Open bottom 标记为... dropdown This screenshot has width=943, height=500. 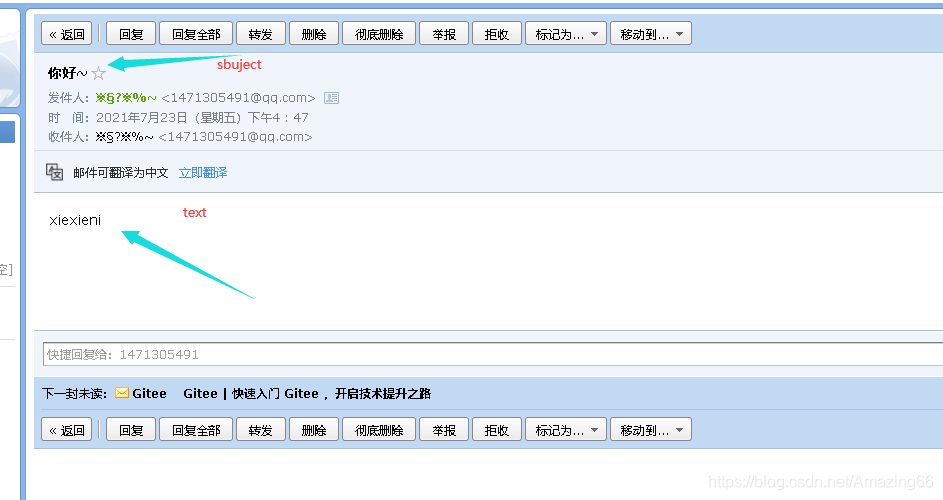[566, 430]
